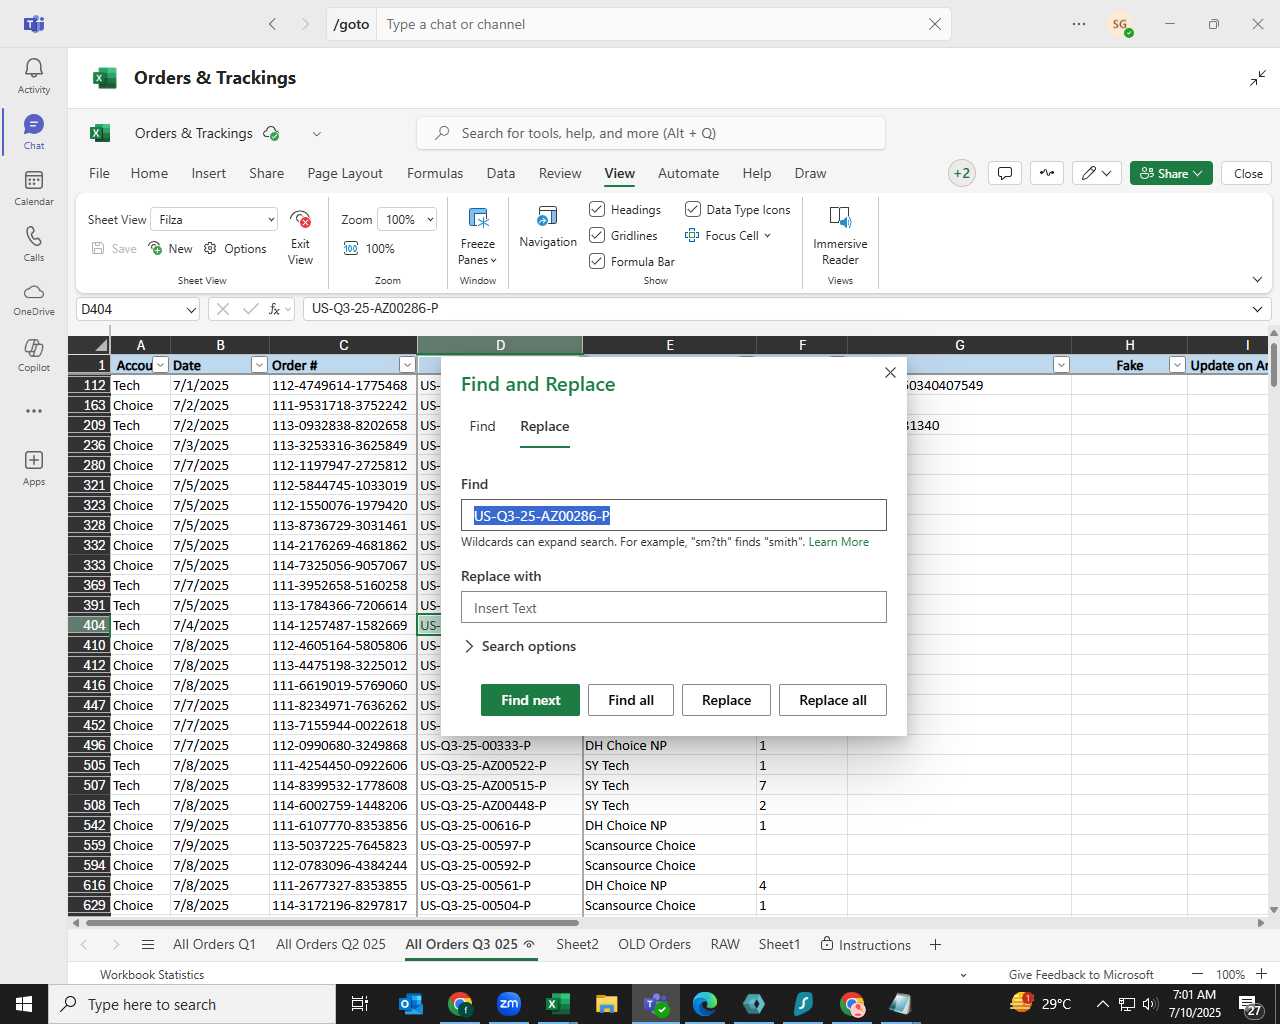Click the insert function fx icon
Viewport: 1280px width, 1024px height.
point(275,309)
